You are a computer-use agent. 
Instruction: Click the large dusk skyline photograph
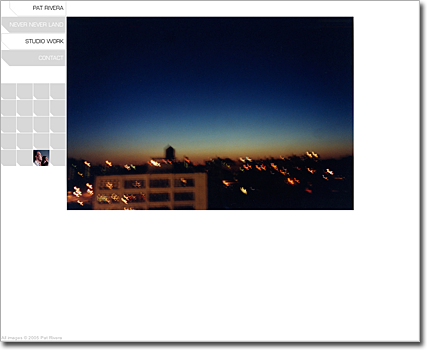click(x=210, y=113)
